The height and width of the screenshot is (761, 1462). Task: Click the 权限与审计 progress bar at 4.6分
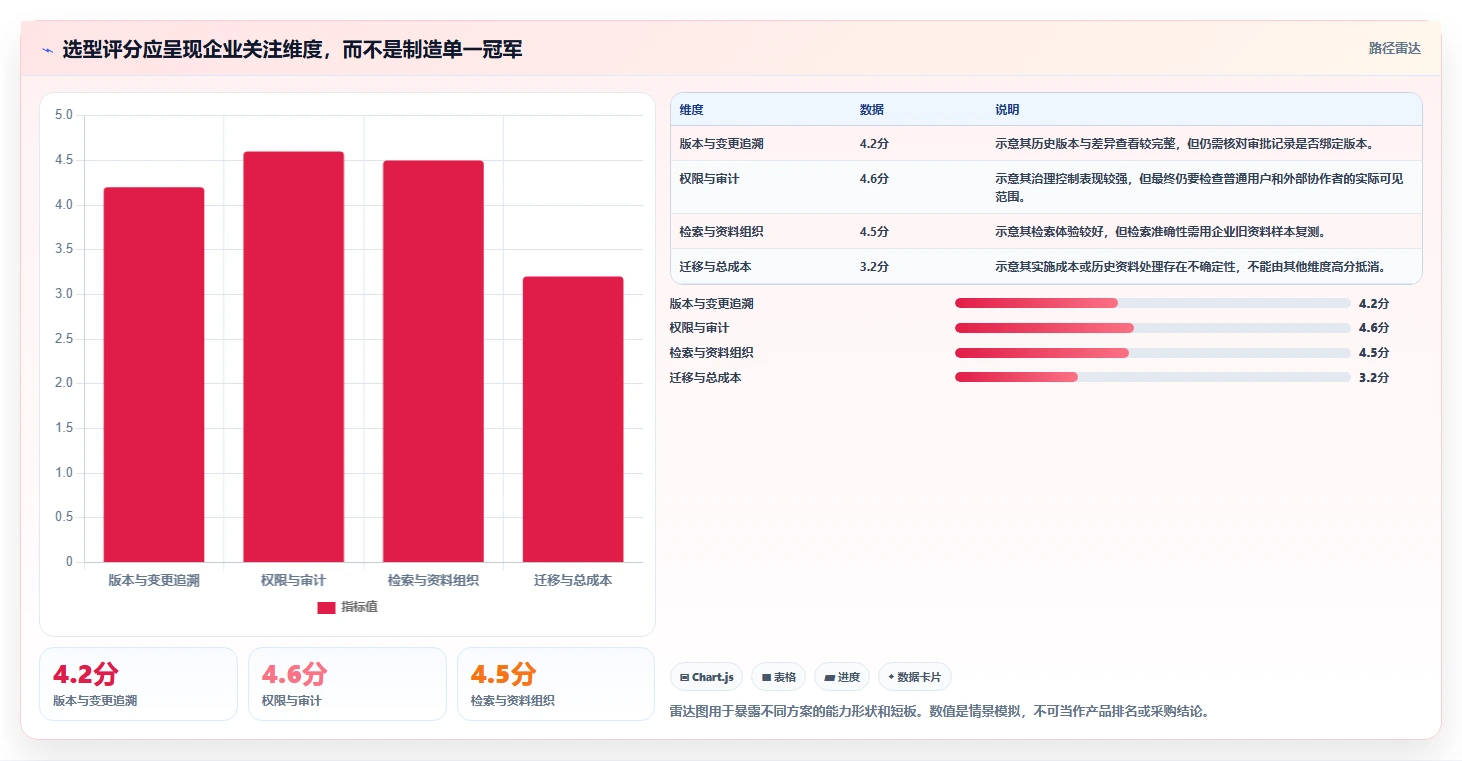click(x=1153, y=328)
